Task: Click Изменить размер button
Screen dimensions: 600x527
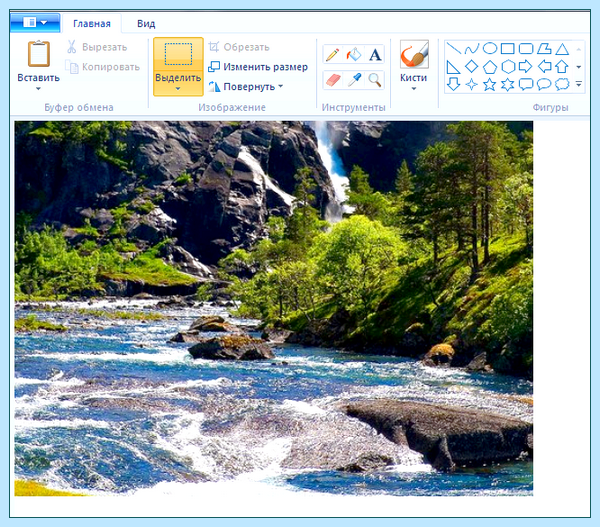Action: [258, 67]
